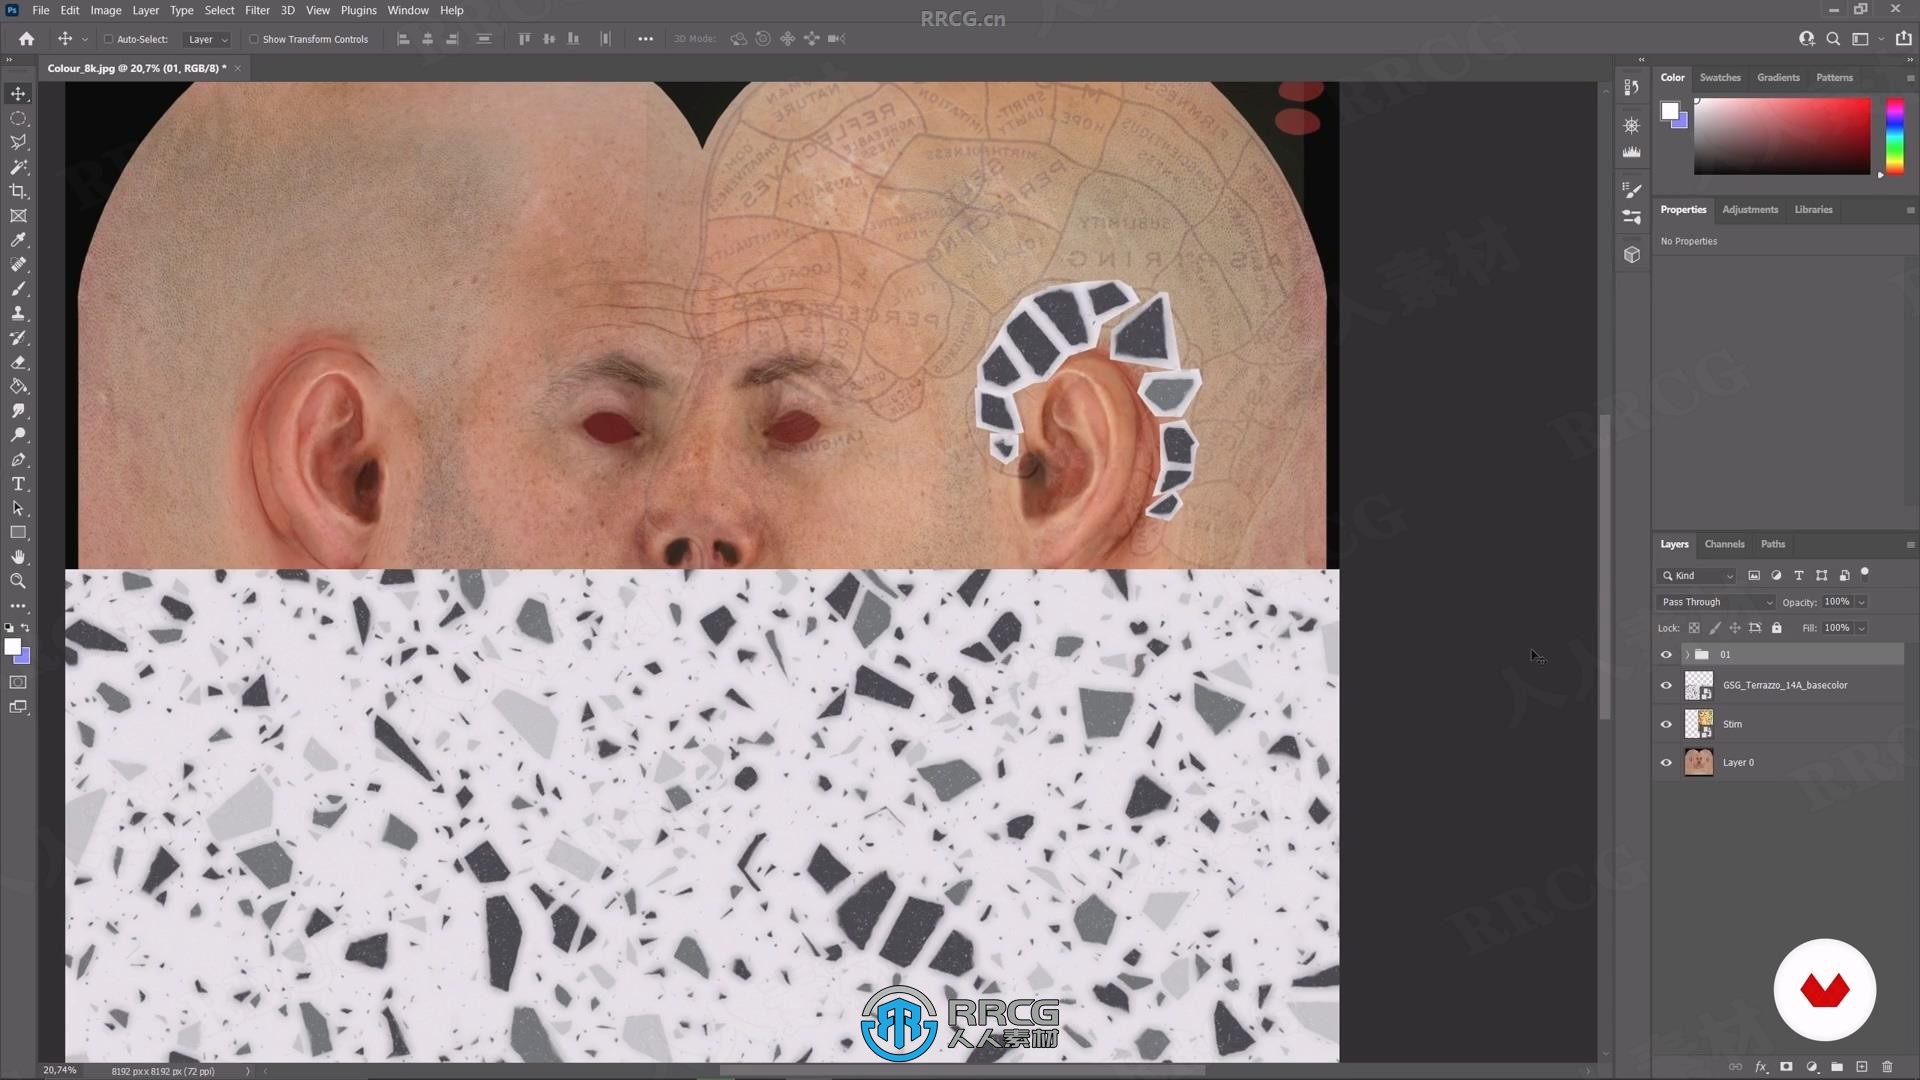Screen dimensions: 1920x1080
Task: Select the Smudge tool
Action: coord(18,411)
